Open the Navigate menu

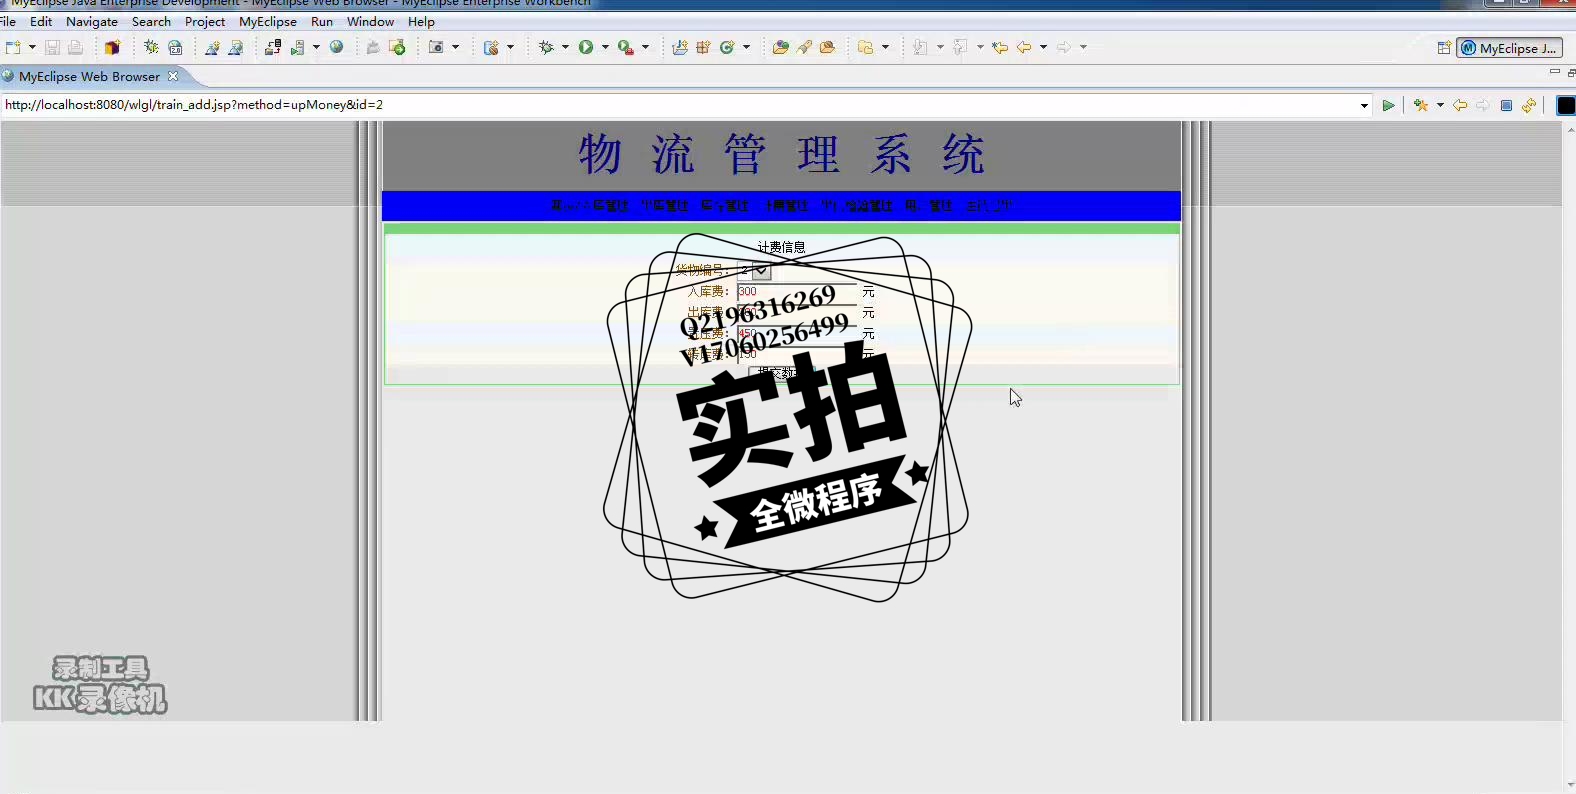click(x=92, y=21)
